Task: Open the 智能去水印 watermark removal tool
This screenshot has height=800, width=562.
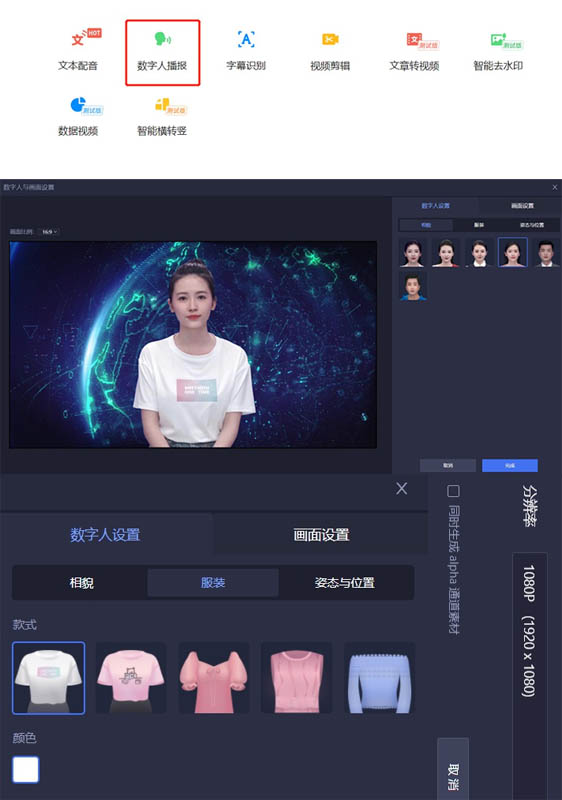Action: 498,51
